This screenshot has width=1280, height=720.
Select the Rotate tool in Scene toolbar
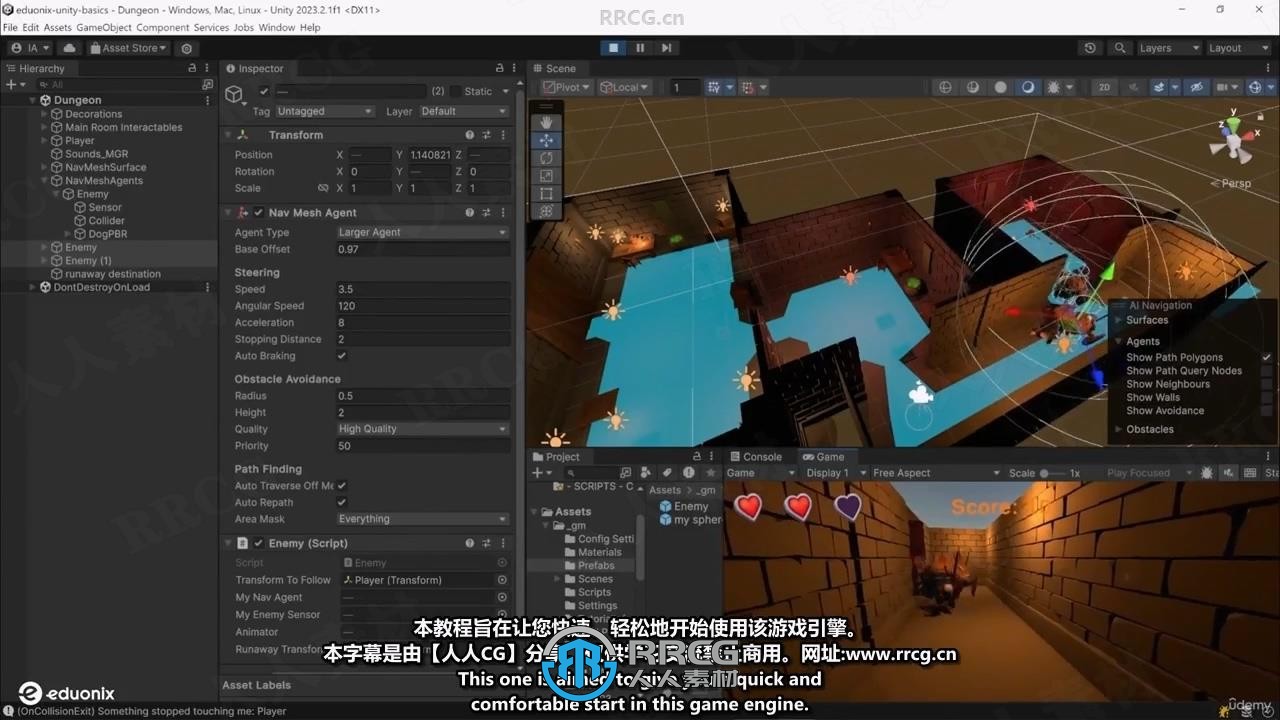[546, 158]
